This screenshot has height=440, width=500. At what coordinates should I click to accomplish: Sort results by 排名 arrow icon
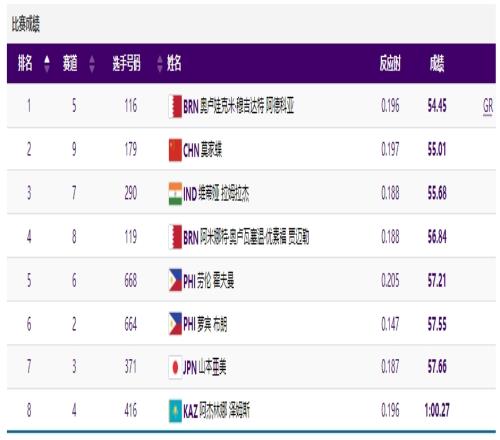pos(47,64)
